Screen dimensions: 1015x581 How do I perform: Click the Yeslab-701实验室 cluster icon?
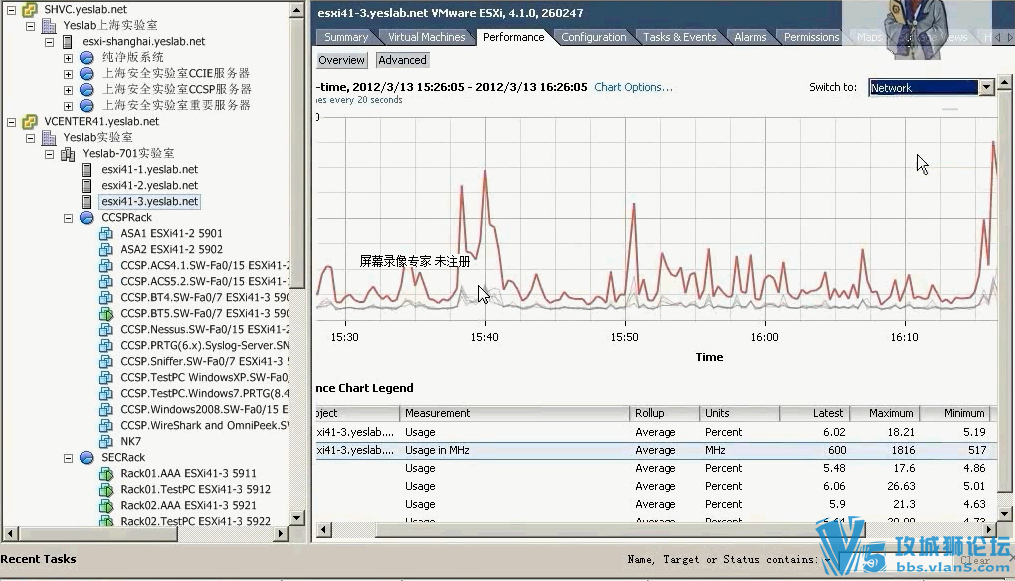point(68,154)
